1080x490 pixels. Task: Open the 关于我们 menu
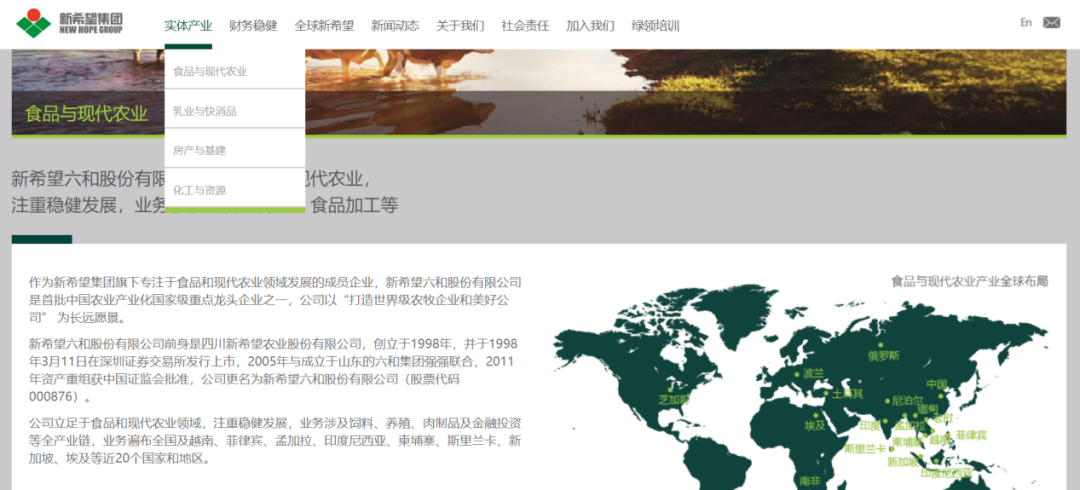pos(460,26)
